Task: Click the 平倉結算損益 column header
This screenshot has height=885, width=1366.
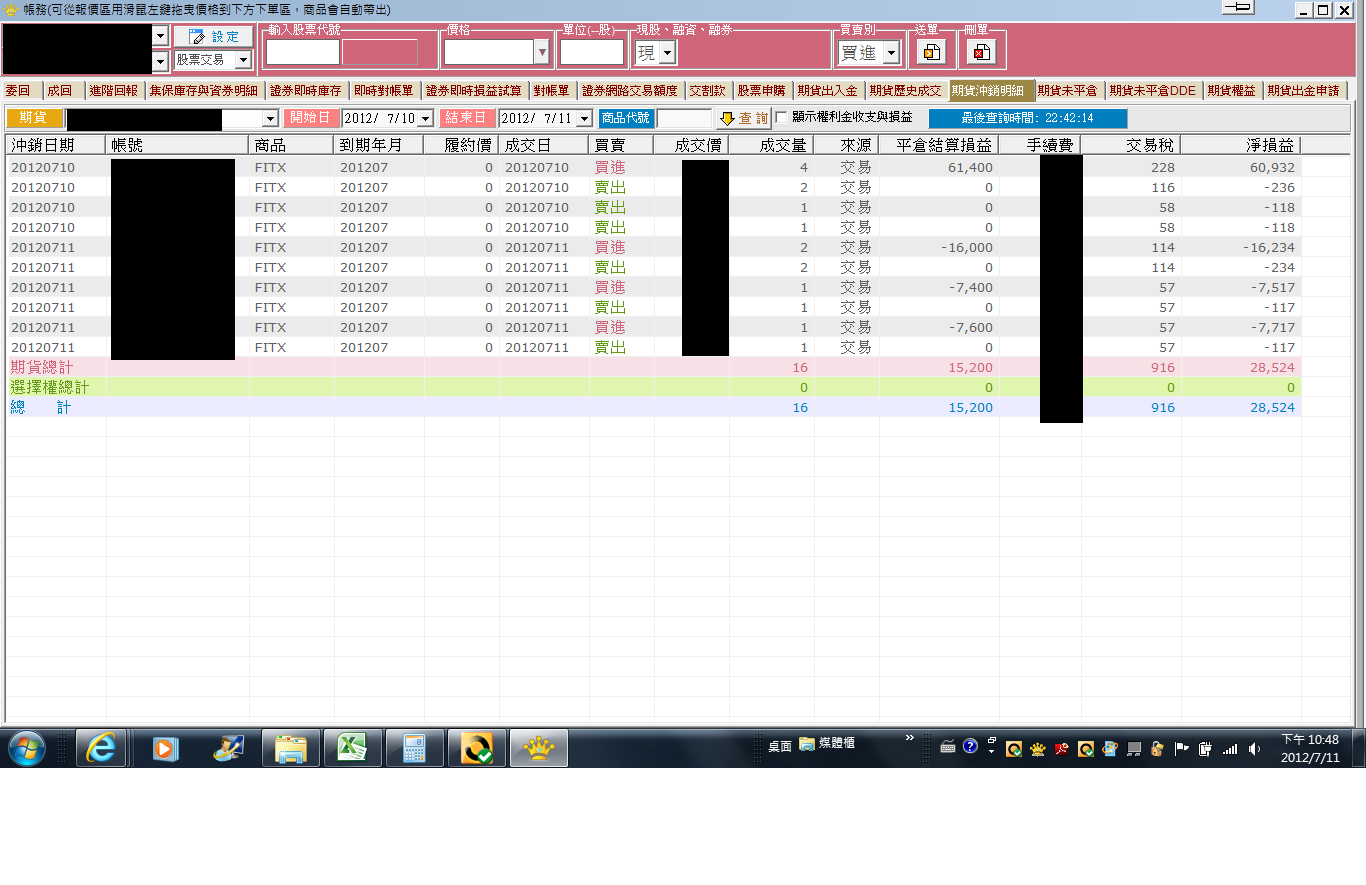Action: point(939,145)
